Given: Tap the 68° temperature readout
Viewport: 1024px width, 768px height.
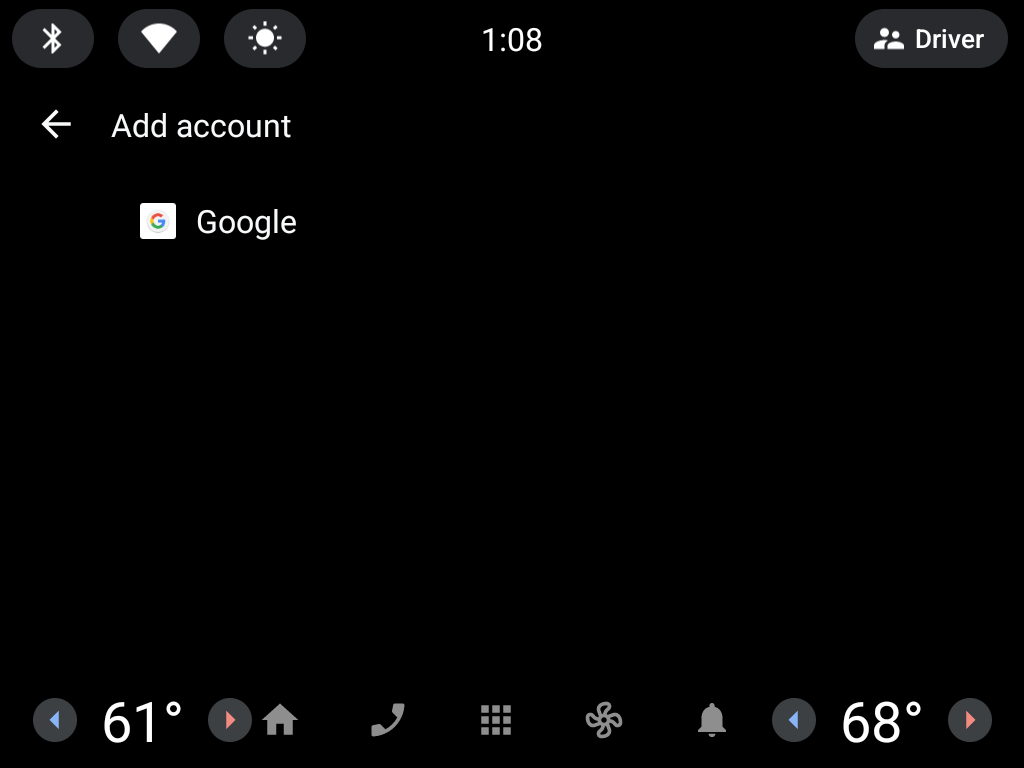Looking at the screenshot, I should coord(882,722).
